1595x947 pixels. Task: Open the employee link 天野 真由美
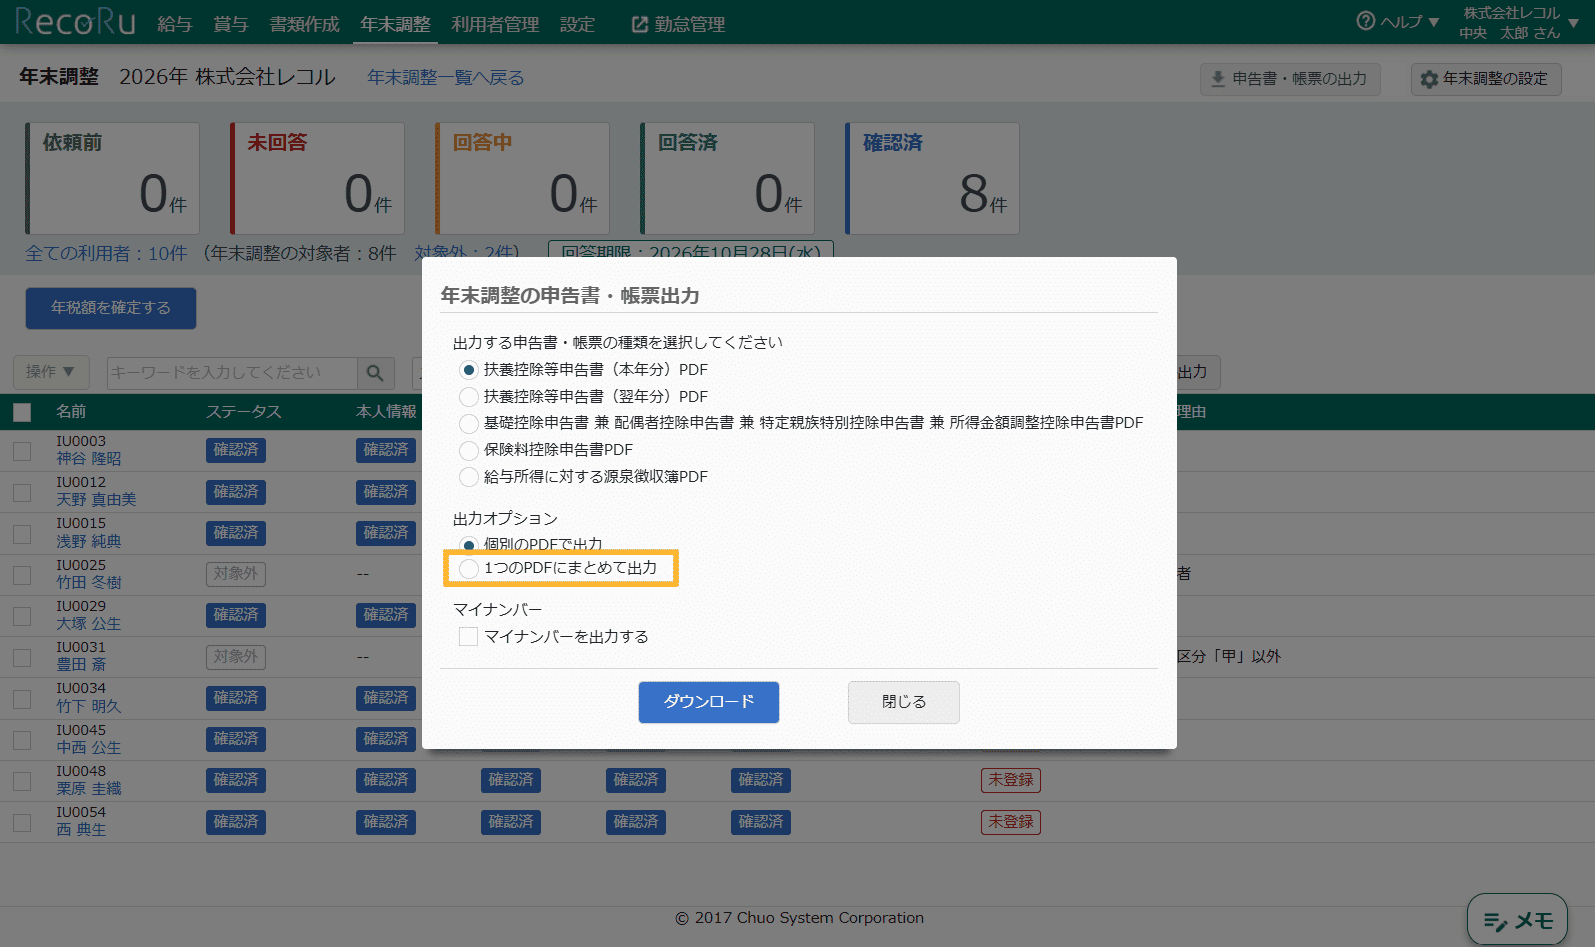tap(96, 500)
